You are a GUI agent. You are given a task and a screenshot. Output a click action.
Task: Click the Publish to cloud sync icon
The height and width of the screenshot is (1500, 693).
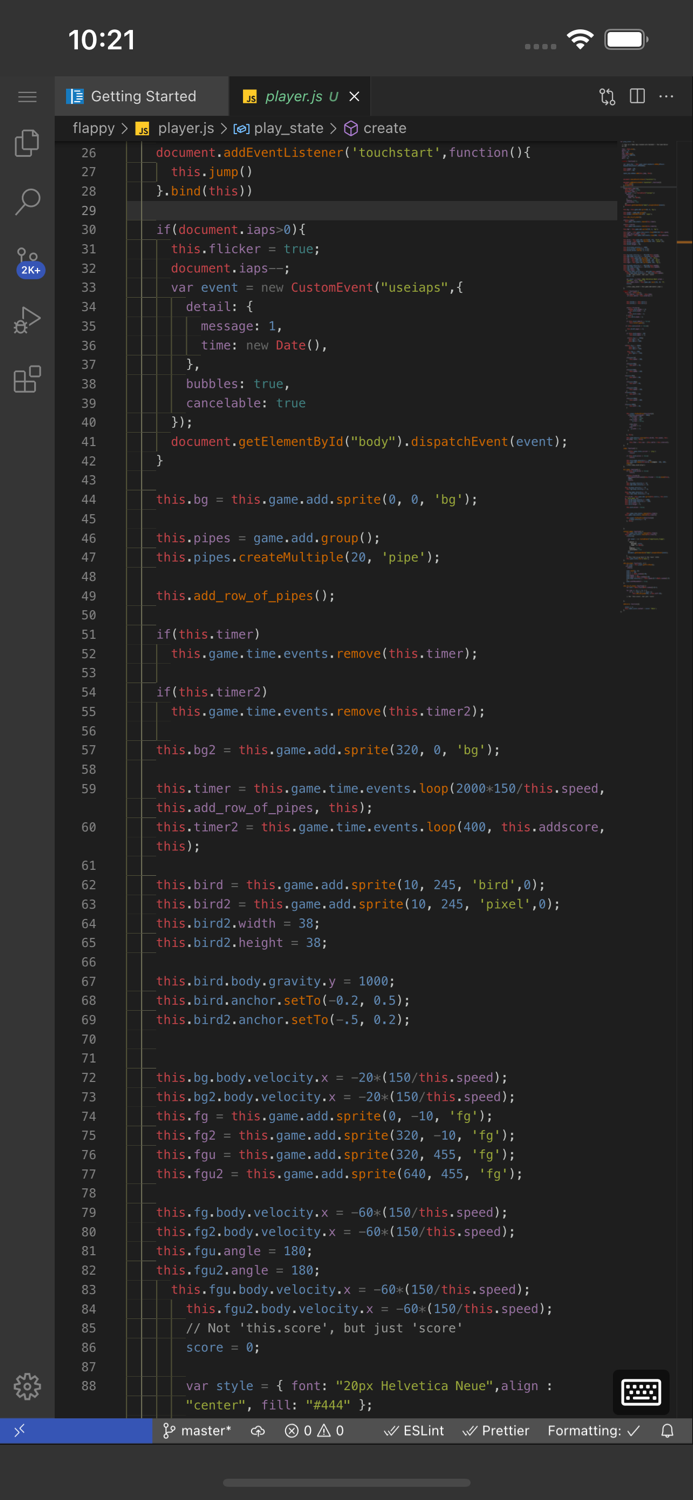(258, 1431)
